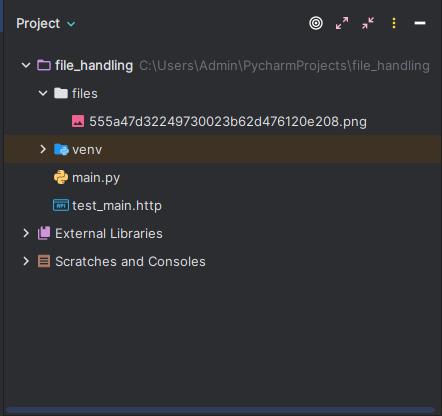The image size is (442, 416).
Task: Click the External Libraries icon
Action: coord(44,233)
